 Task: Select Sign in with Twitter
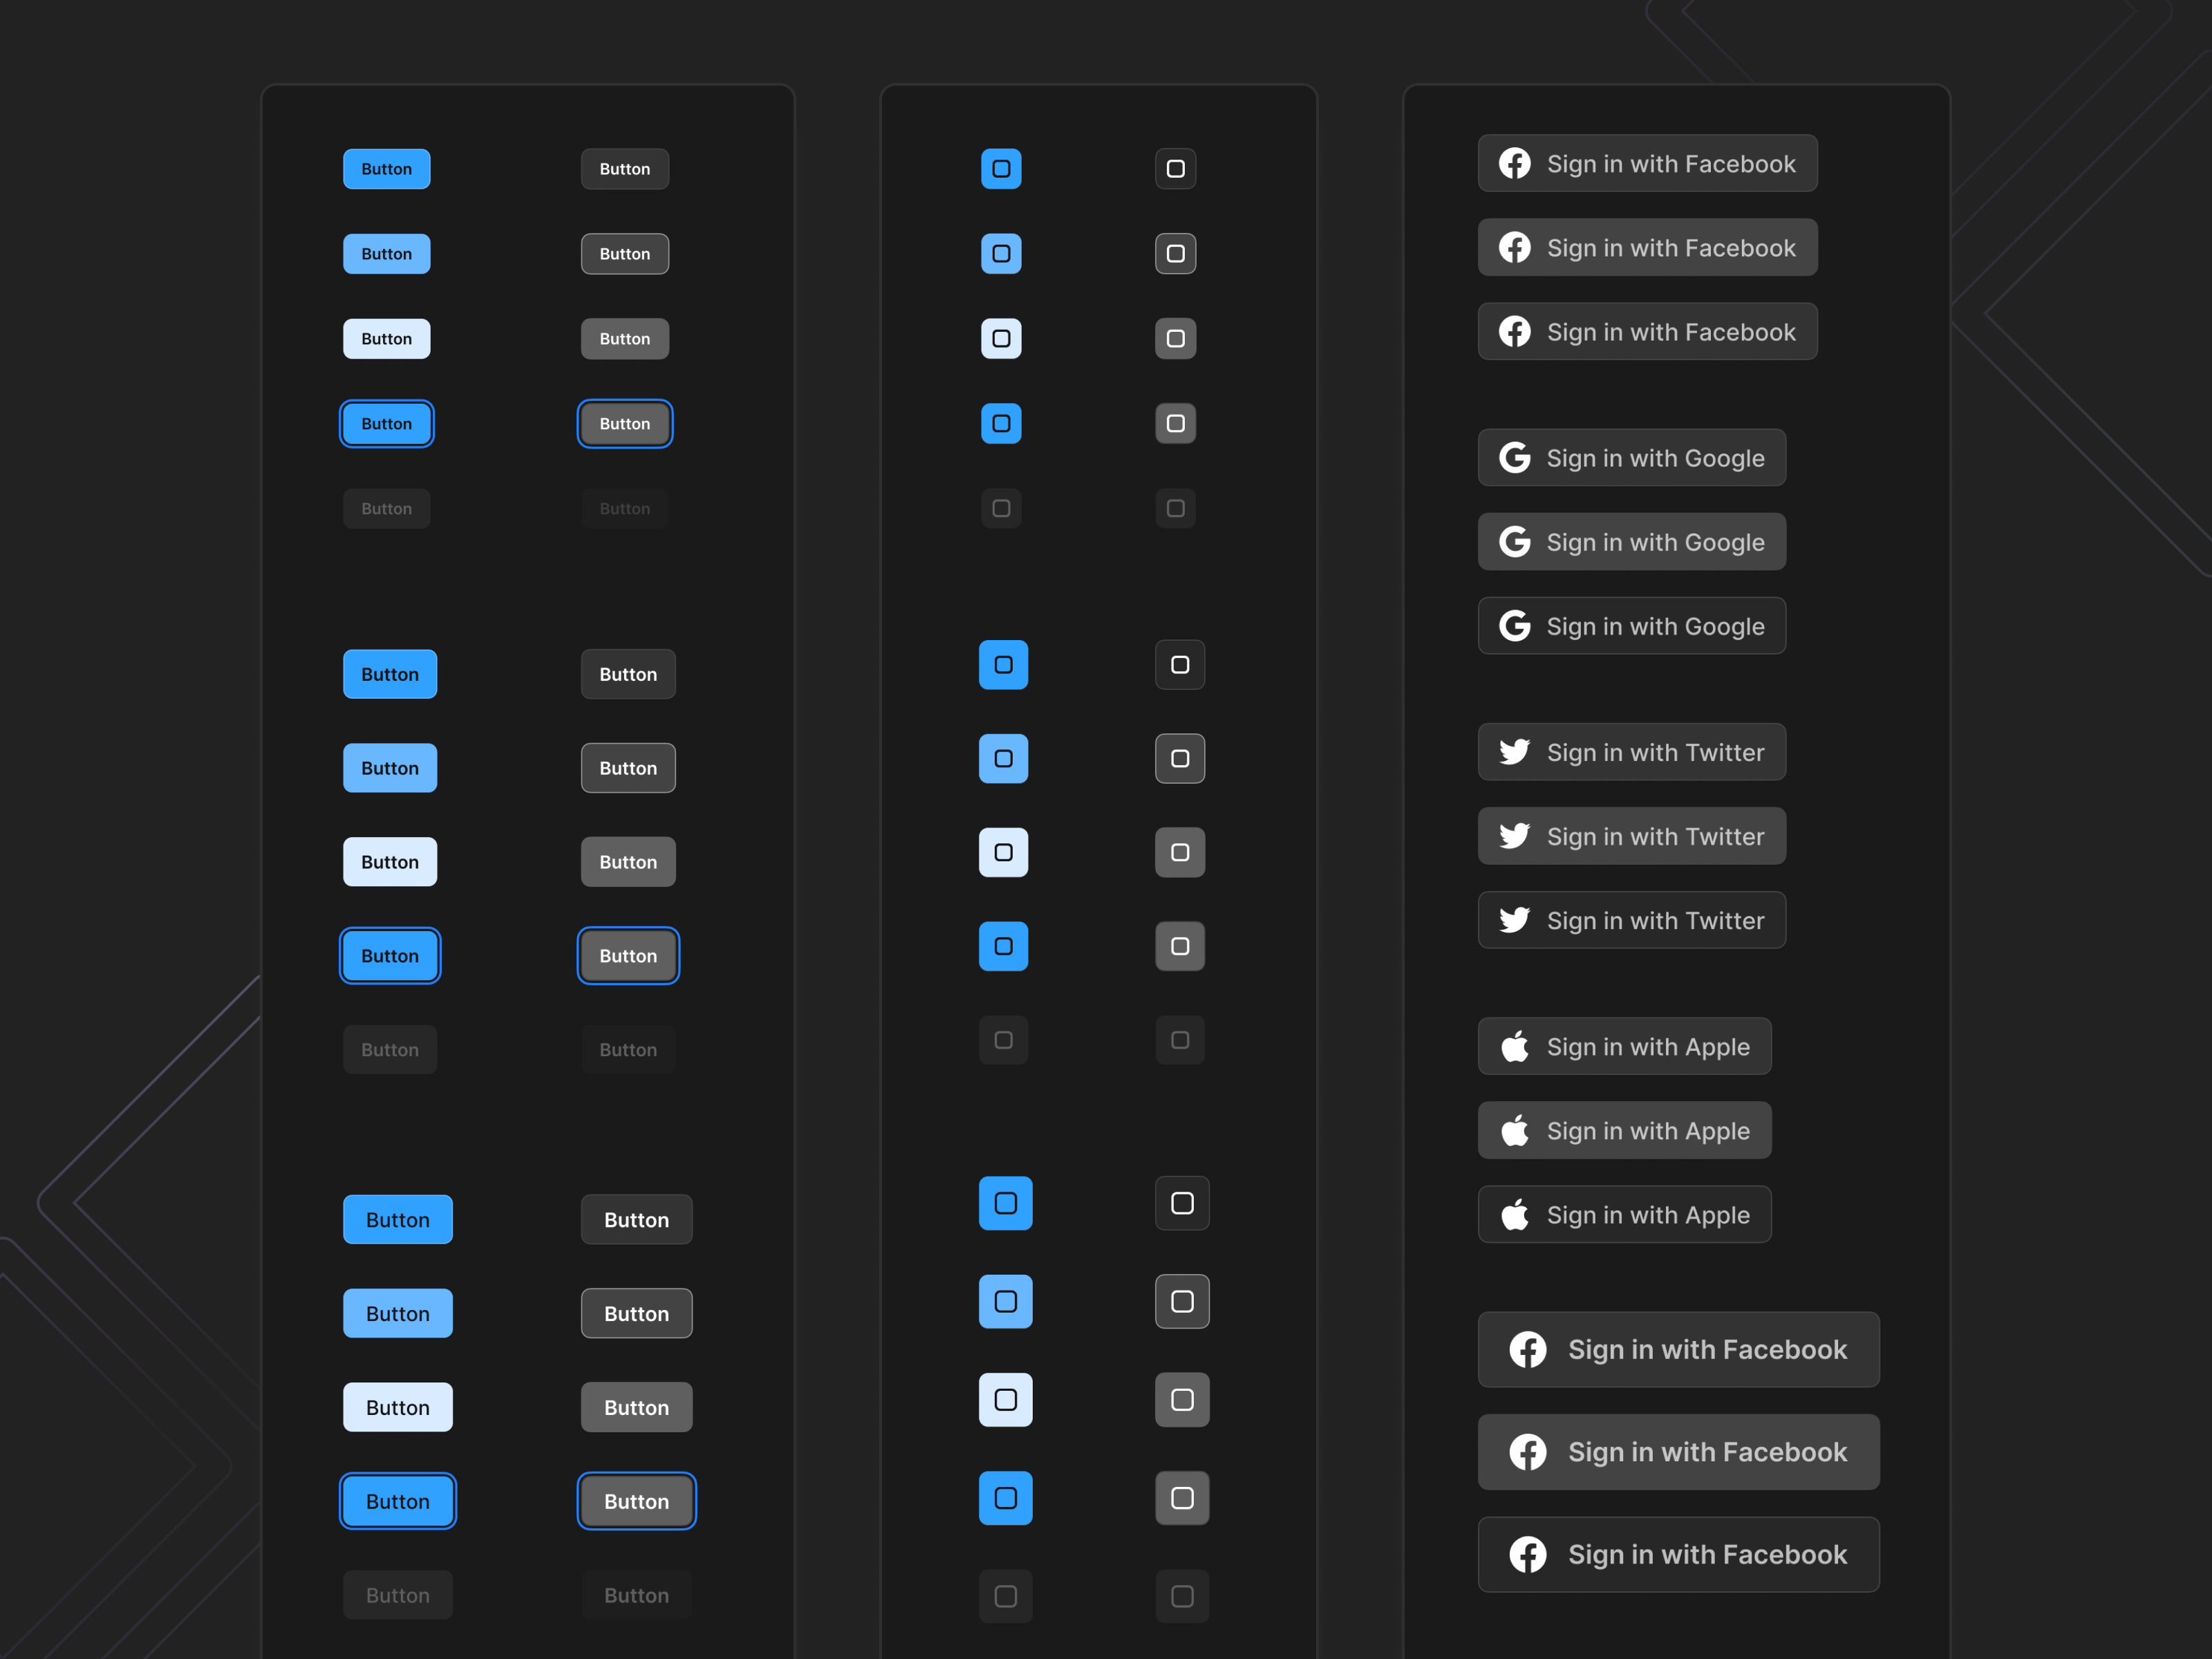(1631, 752)
